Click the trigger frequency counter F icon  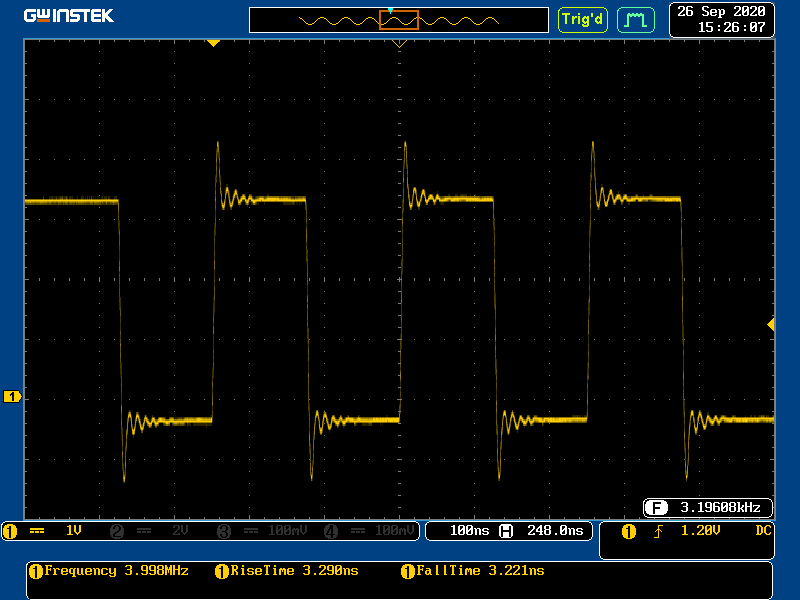coord(656,506)
